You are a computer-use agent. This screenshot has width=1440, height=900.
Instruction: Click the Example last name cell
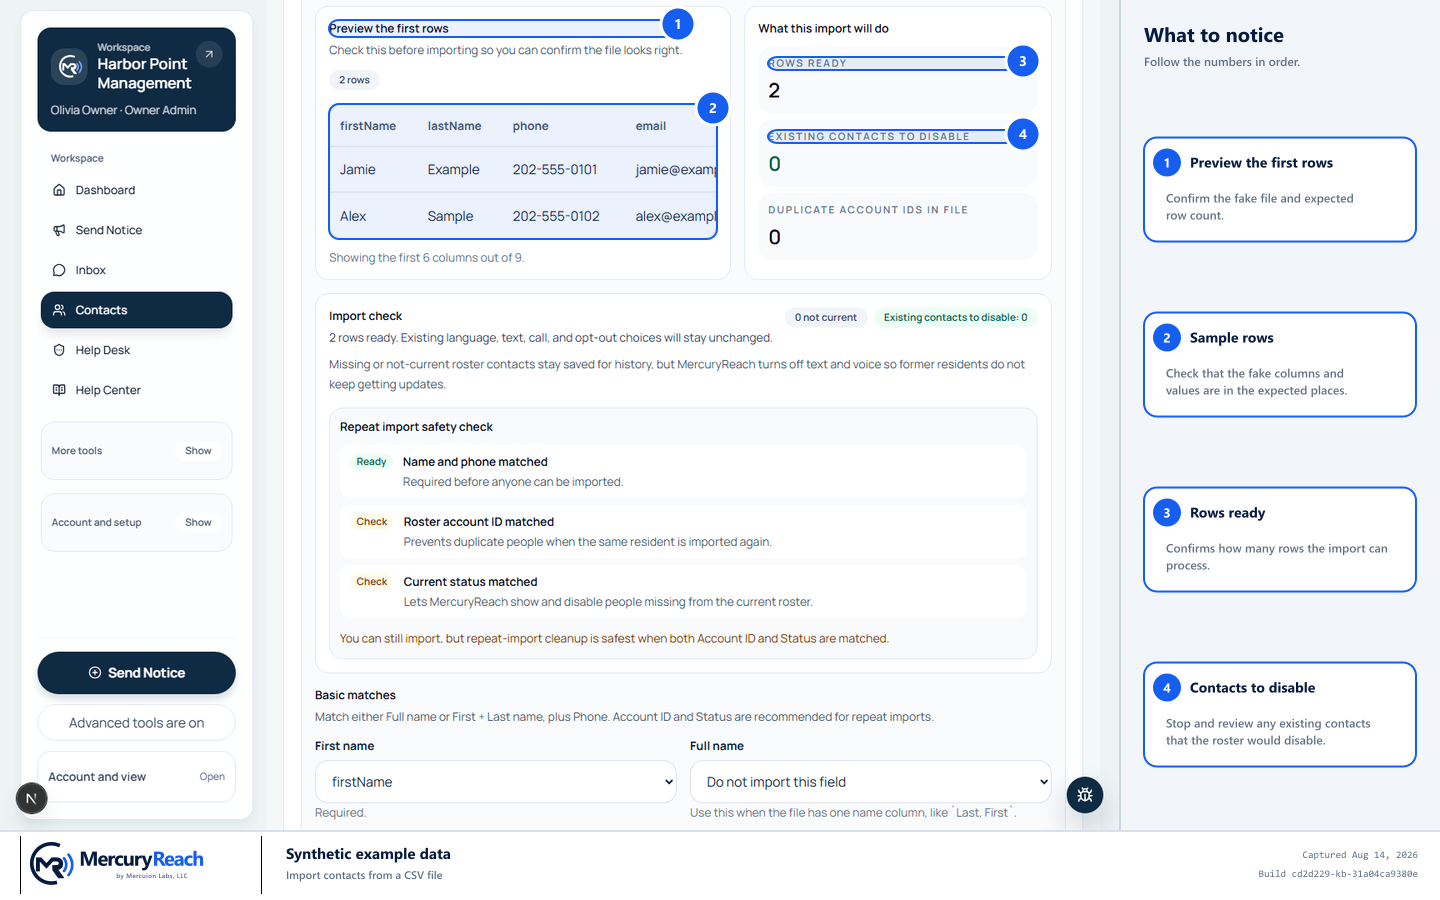pyautogui.click(x=454, y=170)
